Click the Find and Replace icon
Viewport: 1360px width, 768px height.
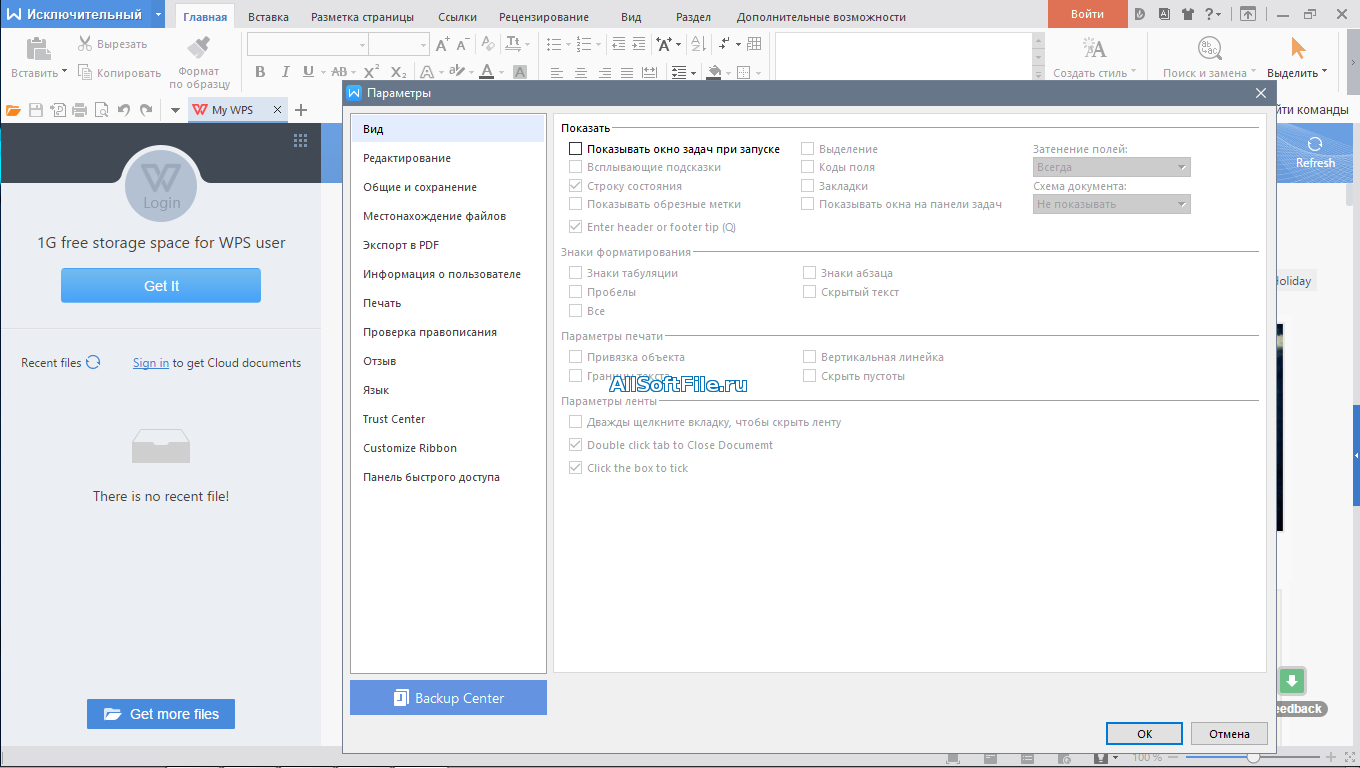1210,48
